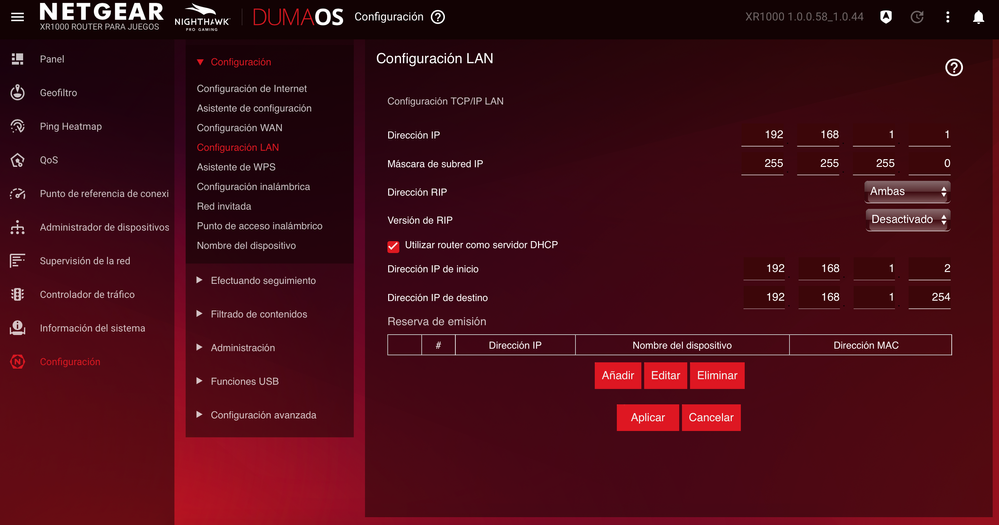Go to Panel in the sidebar
Viewport: 999px width, 525px height.
pos(52,59)
